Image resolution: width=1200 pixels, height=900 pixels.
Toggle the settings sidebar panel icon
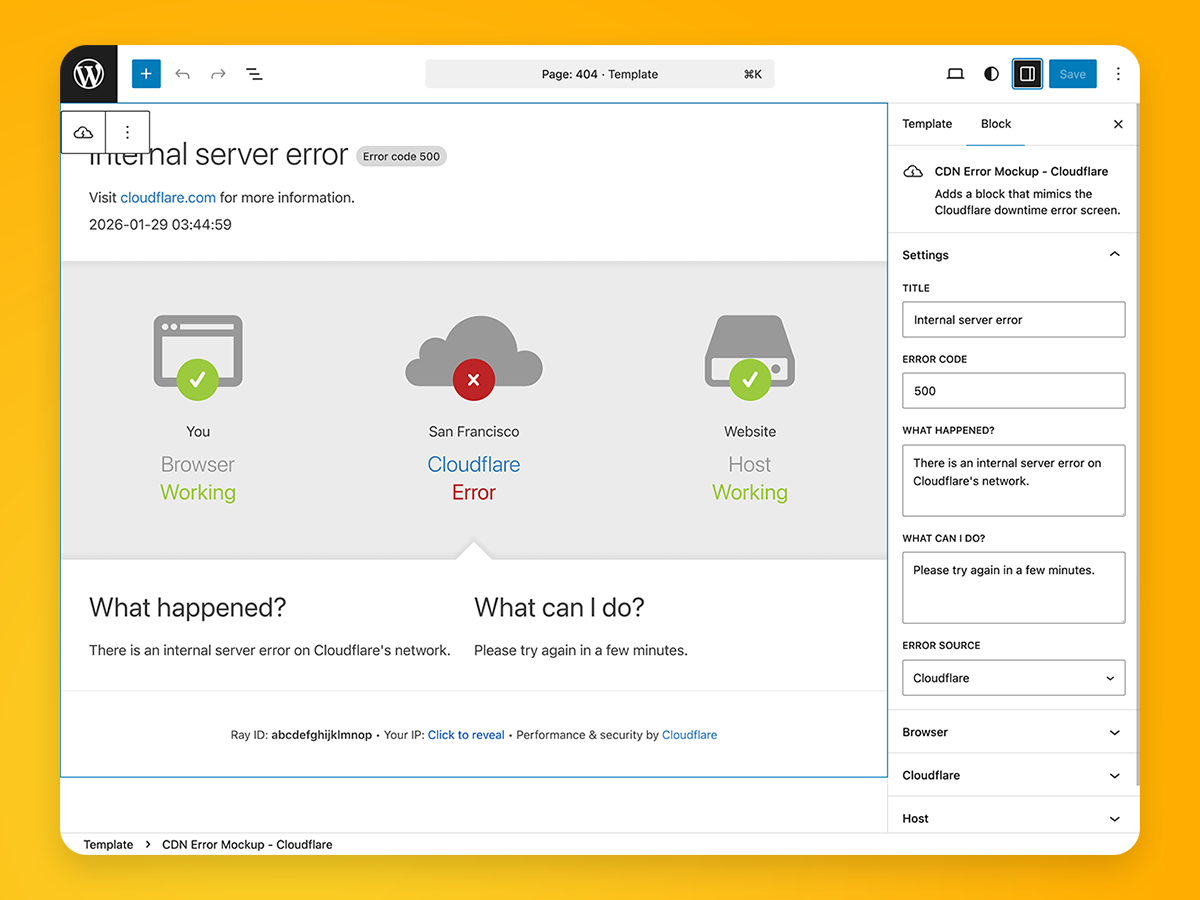click(1027, 74)
